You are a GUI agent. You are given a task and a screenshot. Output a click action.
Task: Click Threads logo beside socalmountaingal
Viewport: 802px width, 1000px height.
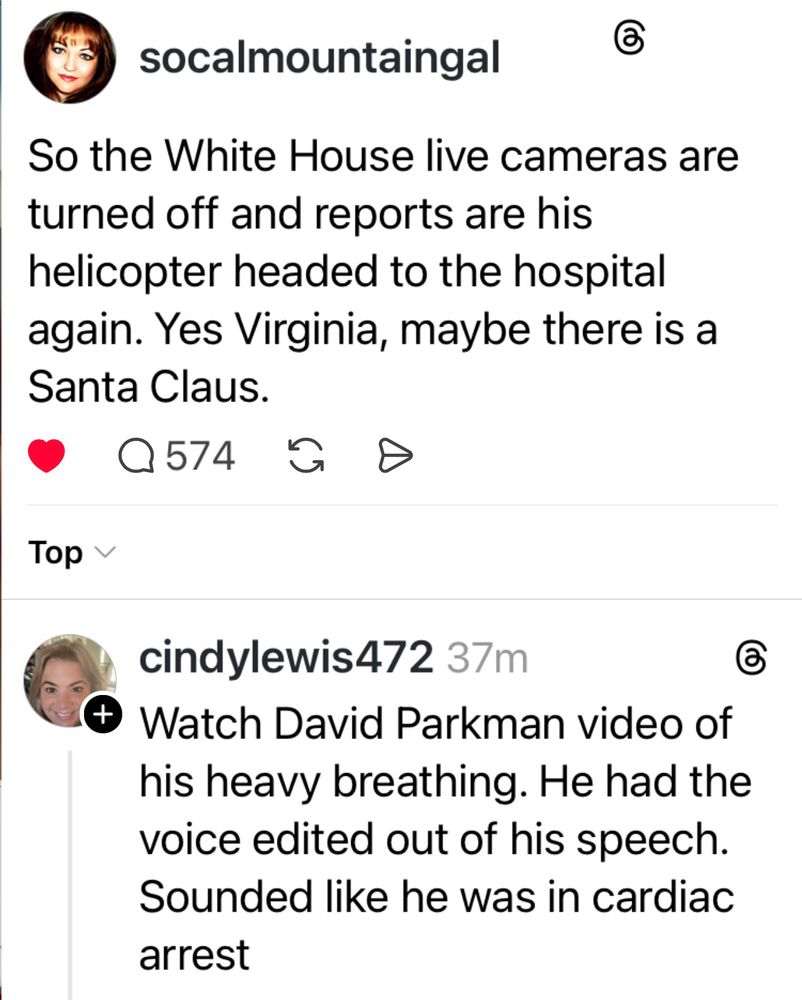click(x=629, y=38)
